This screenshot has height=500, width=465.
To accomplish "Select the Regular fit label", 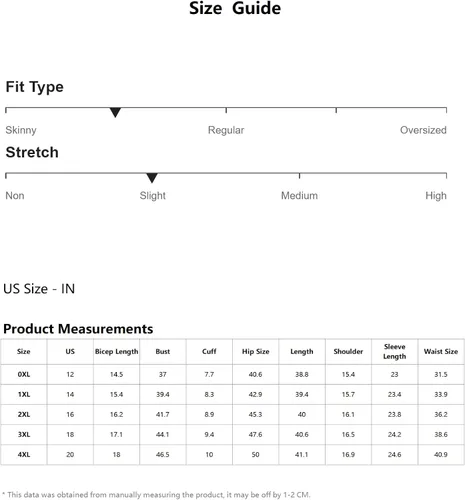I will [x=226, y=130].
